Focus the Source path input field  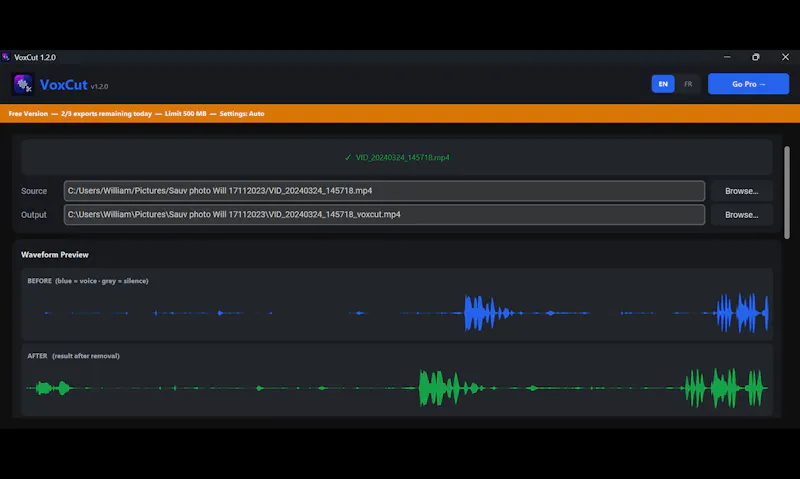pyautogui.click(x=384, y=191)
